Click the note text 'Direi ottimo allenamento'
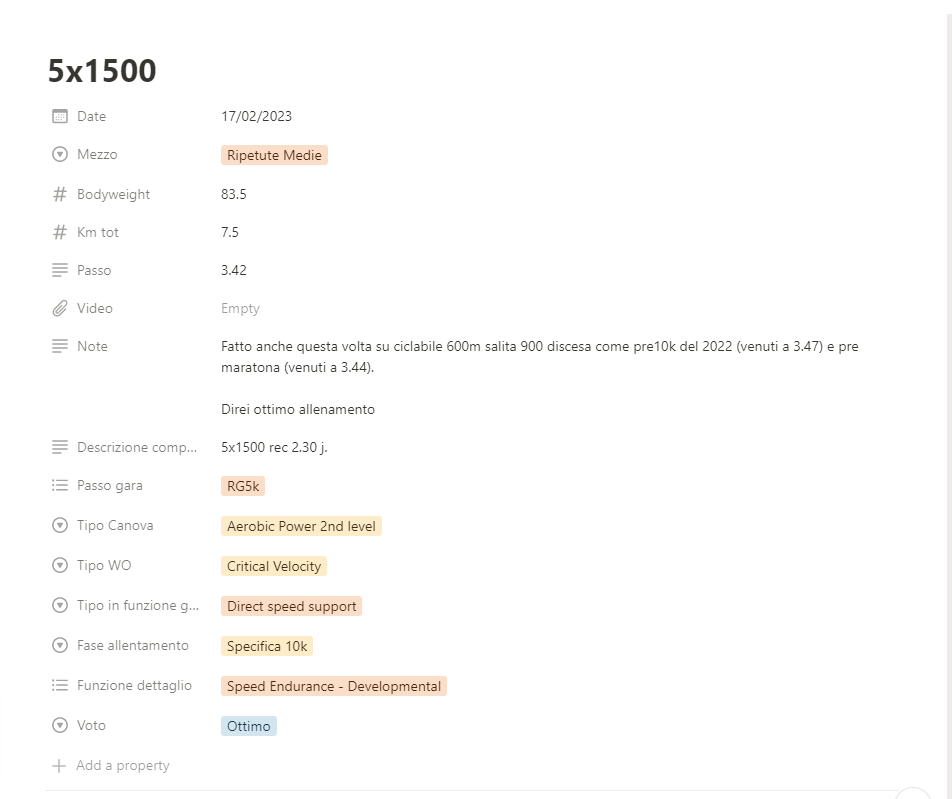 pyautogui.click(x=298, y=409)
